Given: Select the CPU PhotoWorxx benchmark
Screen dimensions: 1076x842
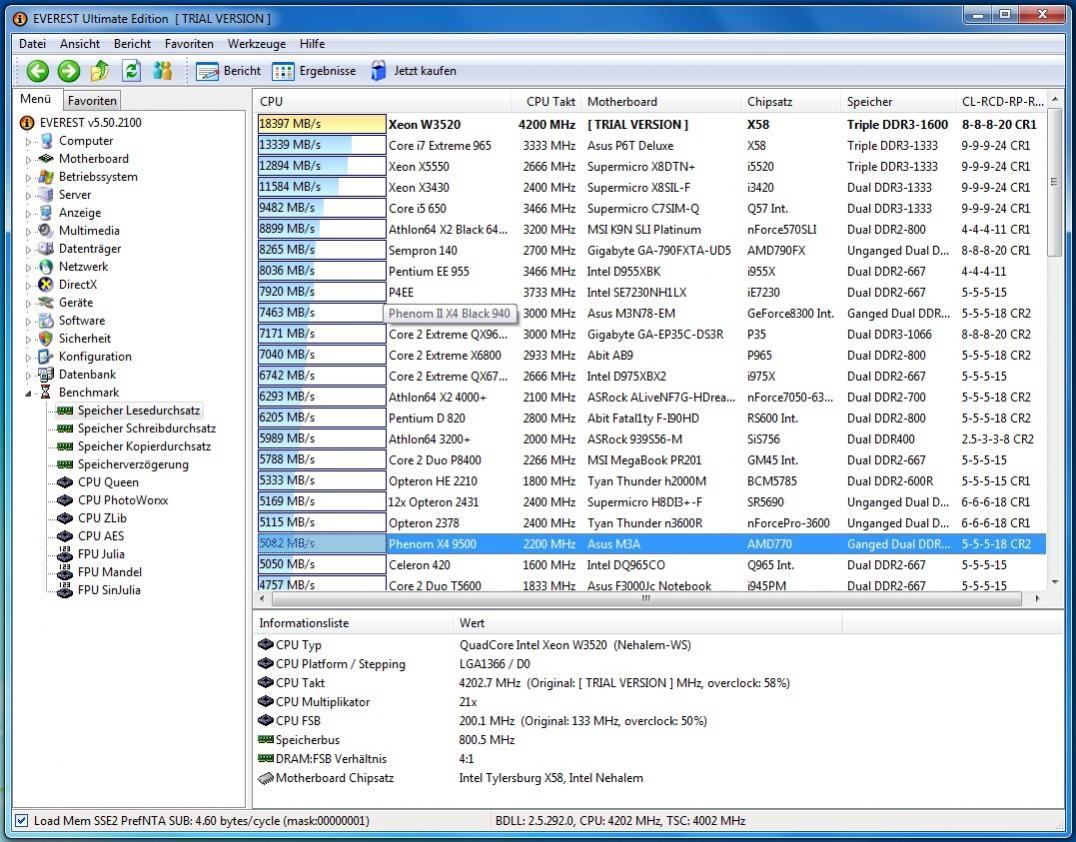Looking at the screenshot, I should coord(123,500).
